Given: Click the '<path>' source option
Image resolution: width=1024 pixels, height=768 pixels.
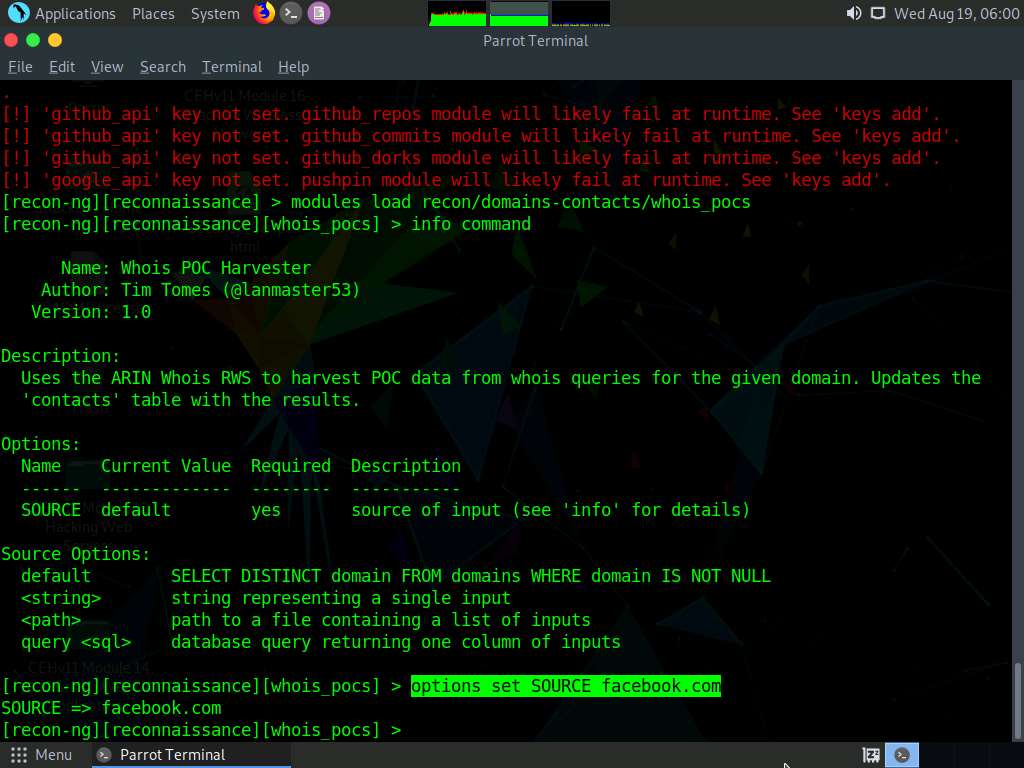Looking at the screenshot, I should 51,620.
